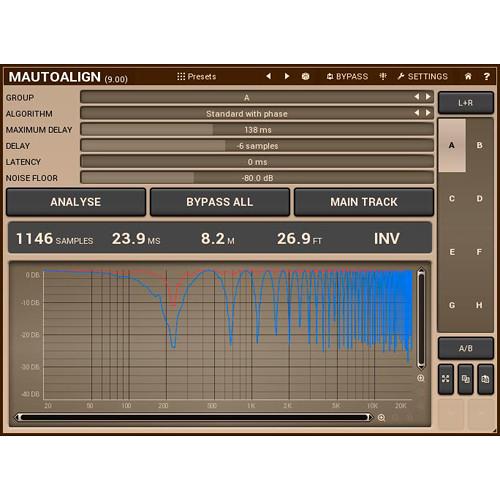Viewport: 500px width, 500px height.
Task: Click the Latency field showing 0 ms
Action: pyautogui.click(x=257, y=162)
